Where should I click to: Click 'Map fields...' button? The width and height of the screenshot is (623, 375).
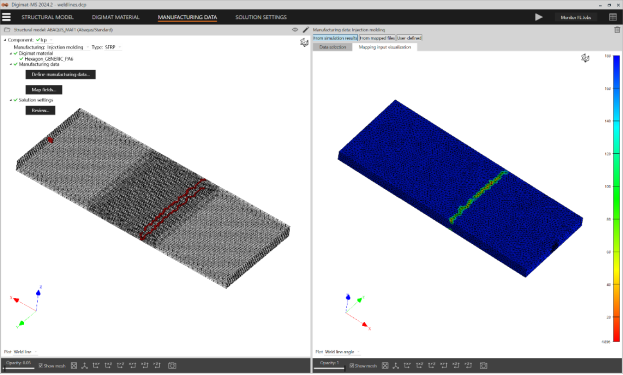pos(44,90)
